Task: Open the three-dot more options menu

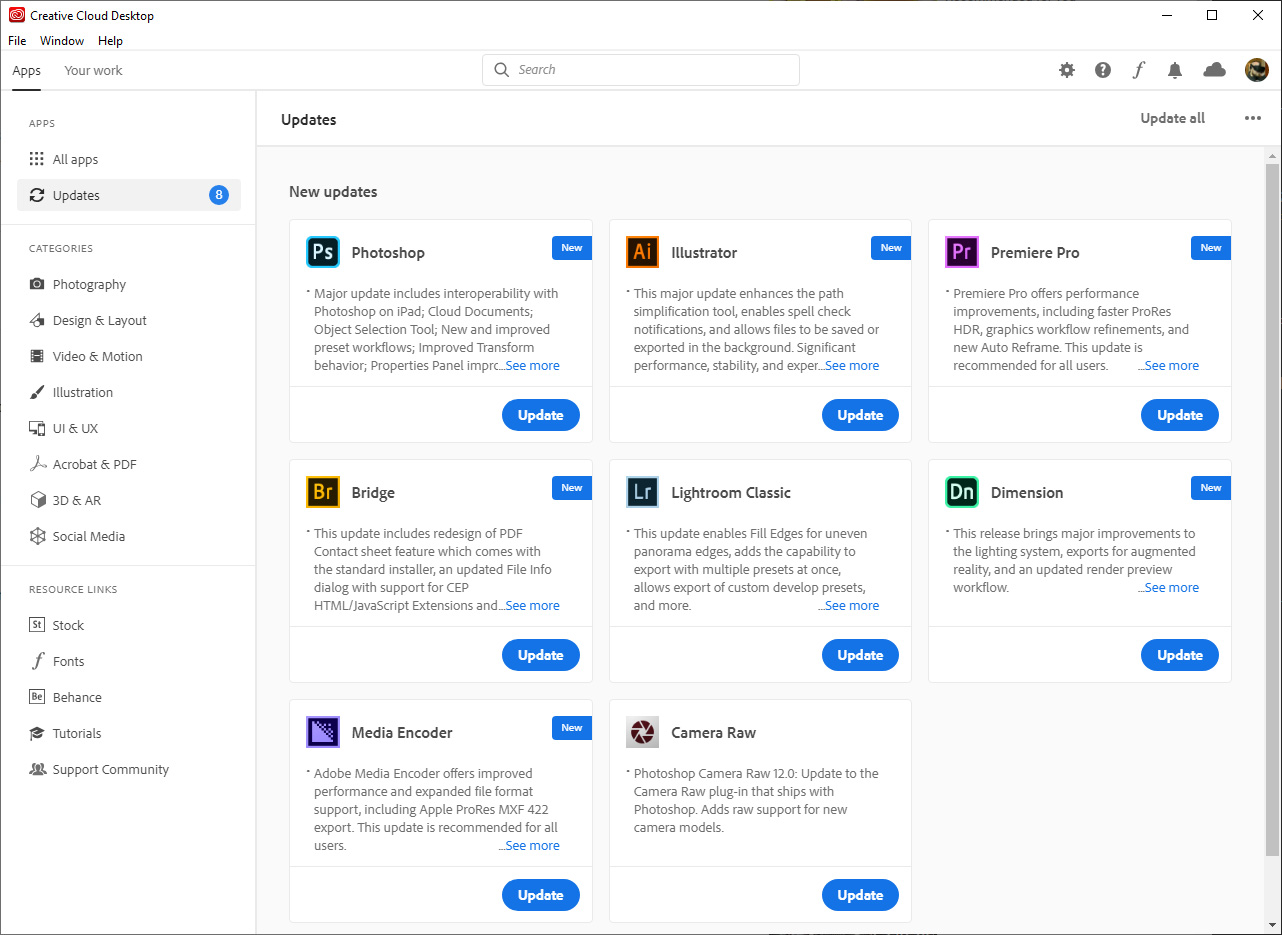Action: click(x=1253, y=118)
